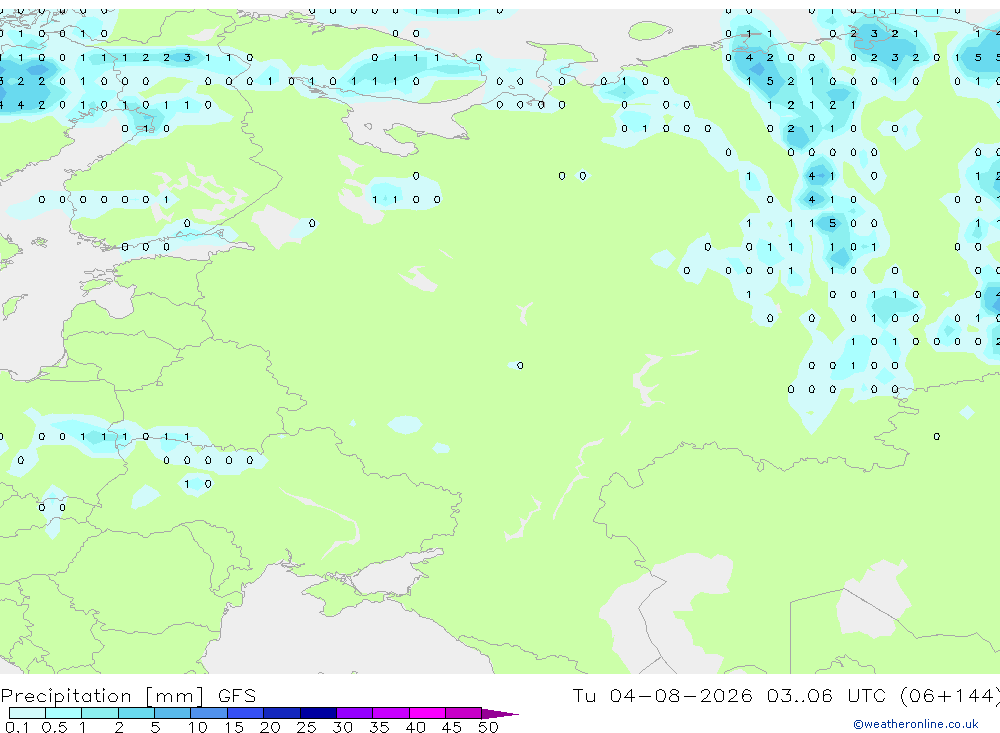Image resolution: width=1000 pixels, height=733 pixels.
Task: Select the 45–50 mm dark magenta legend swatch
Action: click(x=464, y=713)
